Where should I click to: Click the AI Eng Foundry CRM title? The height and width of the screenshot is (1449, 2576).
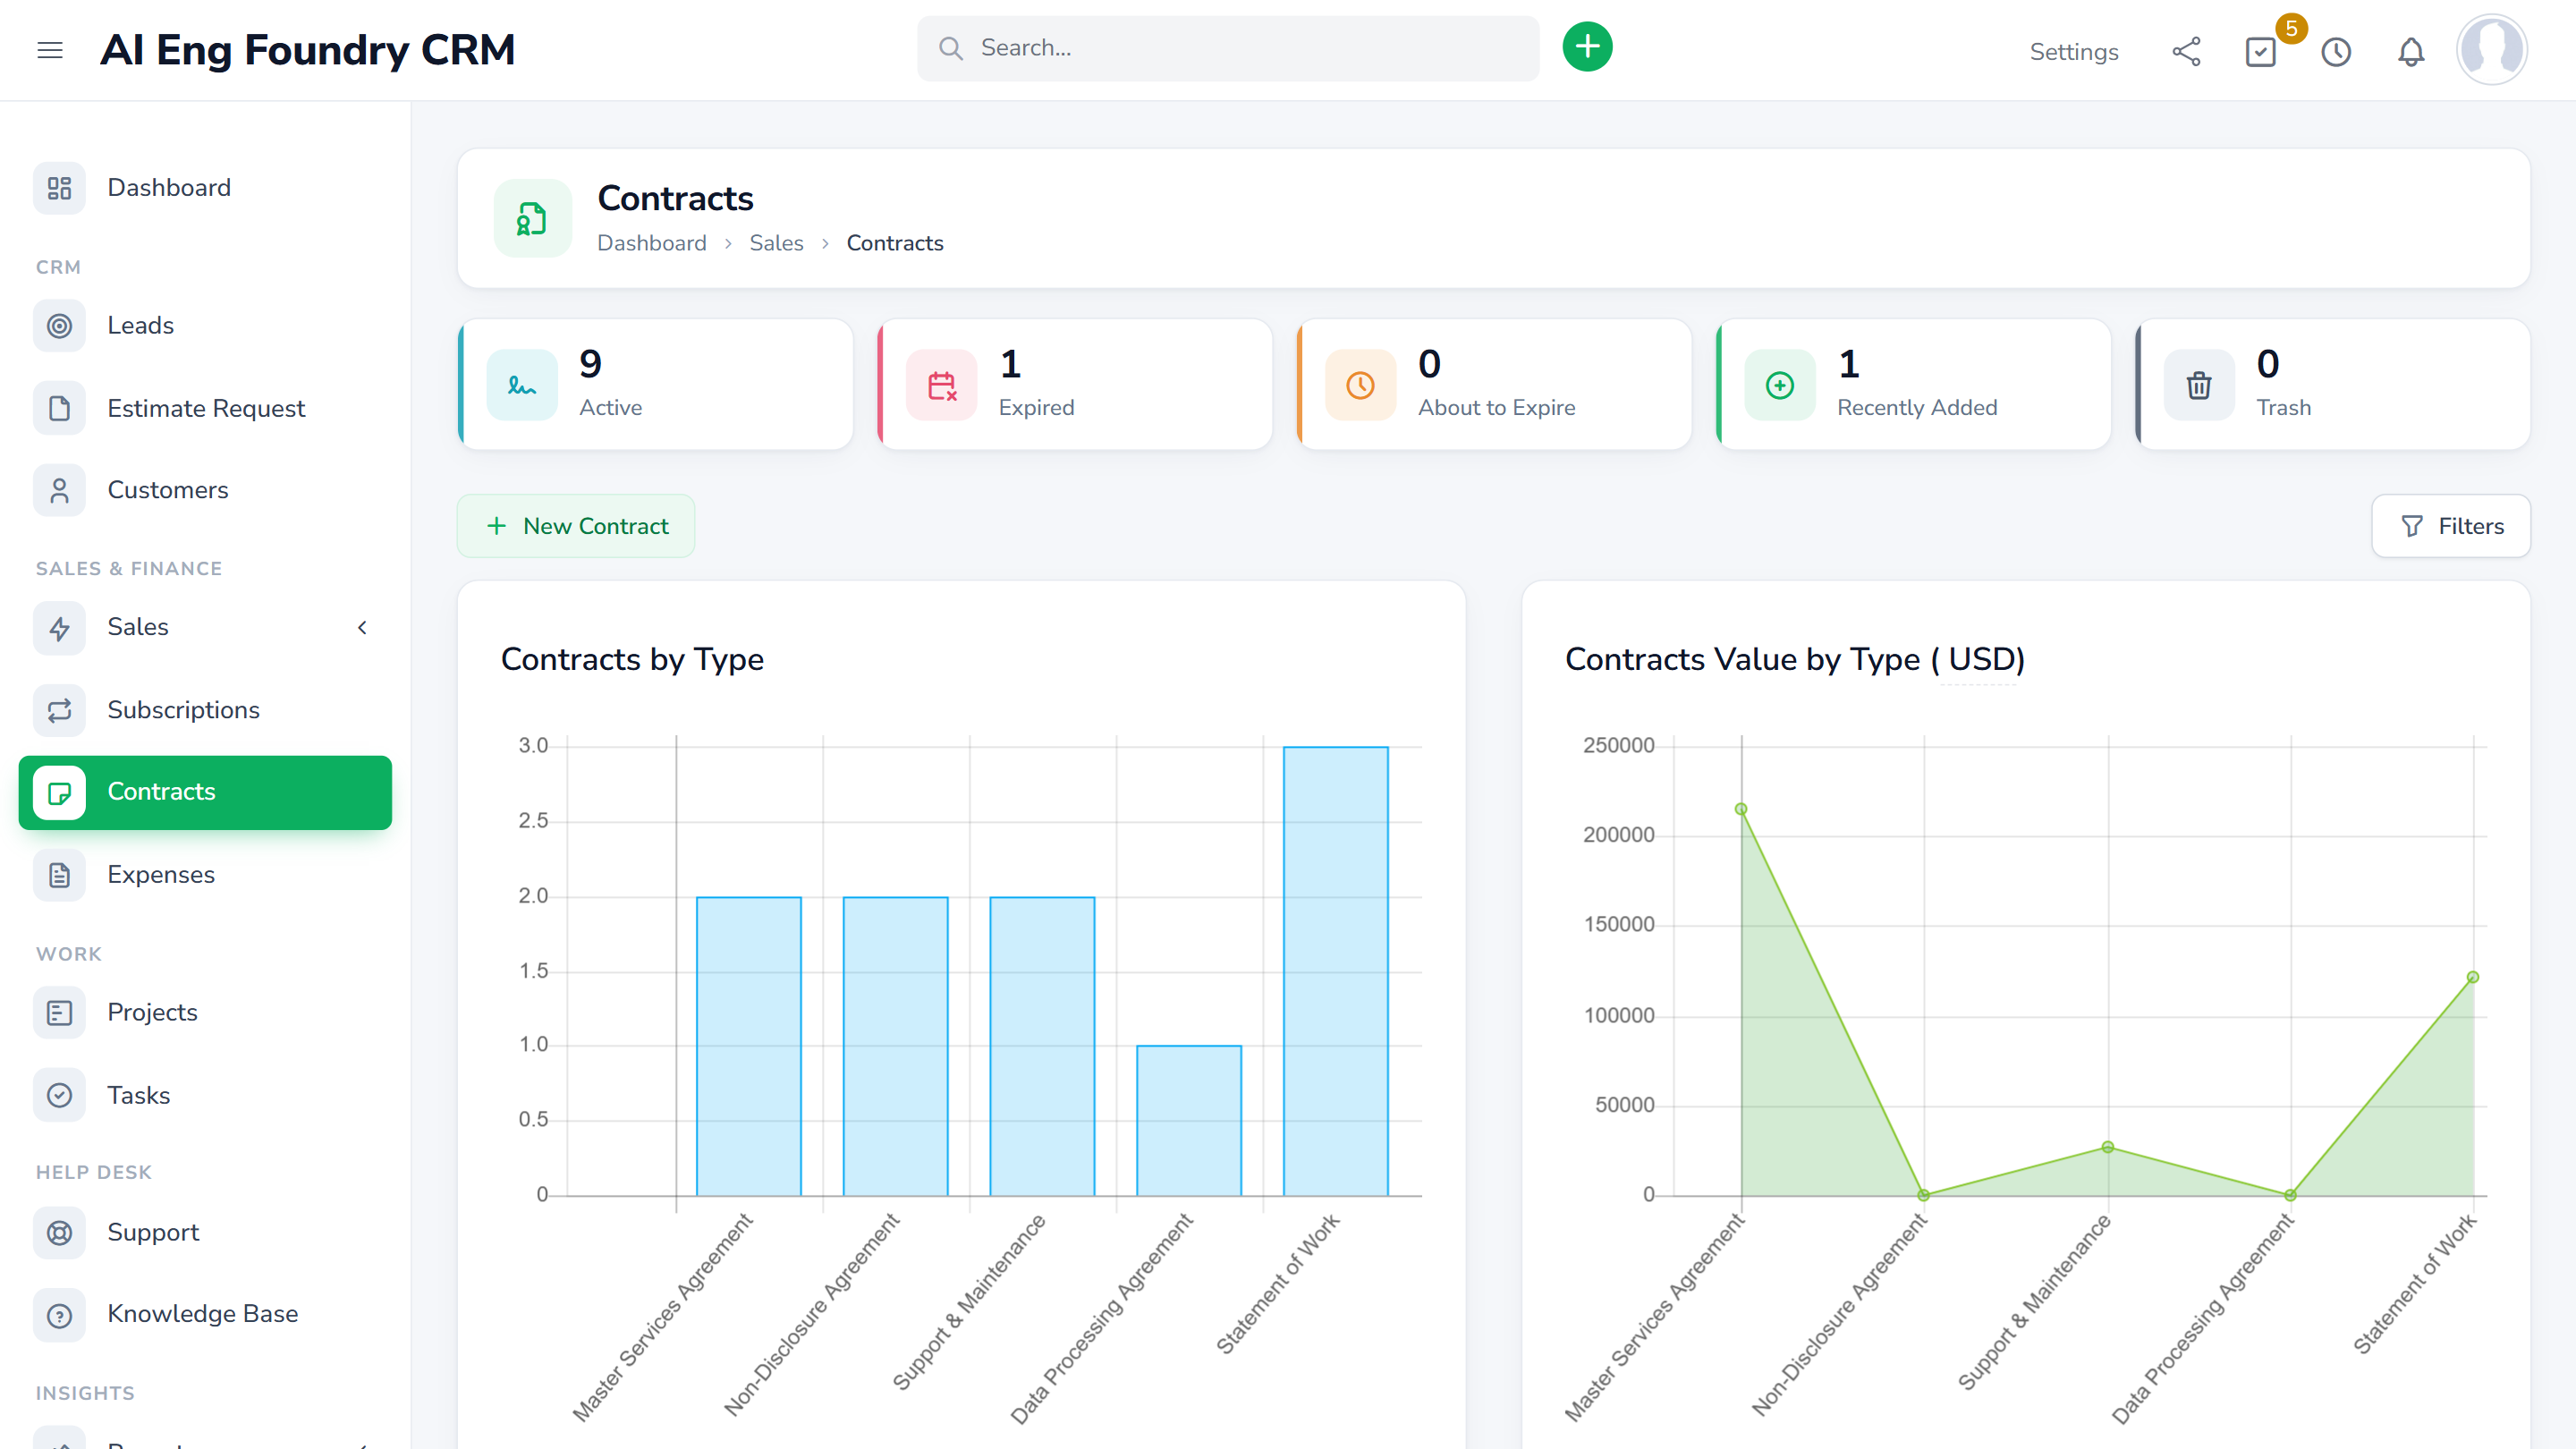click(308, 50)
